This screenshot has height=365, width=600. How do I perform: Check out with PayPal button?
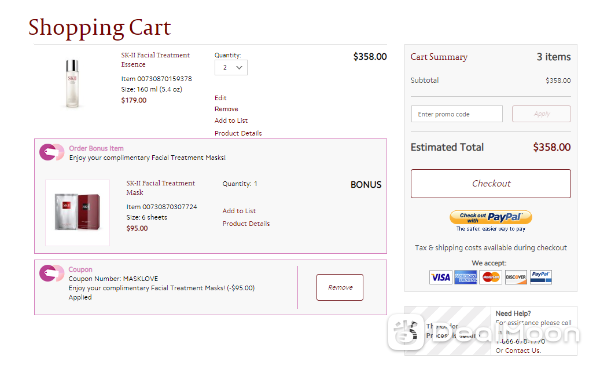click(491, 217)
